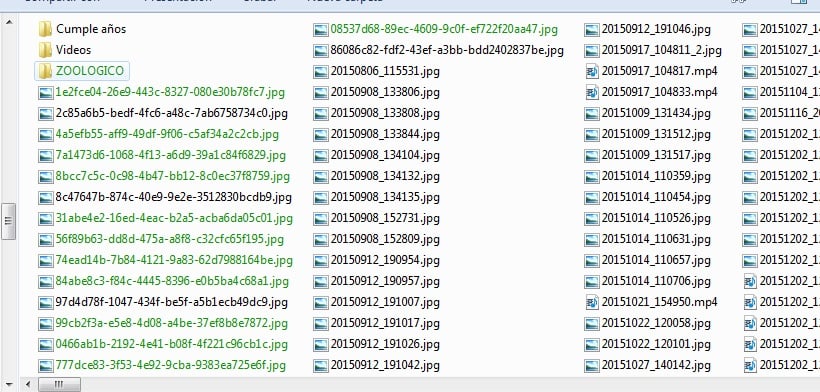Screen dimensions: 820x392
Task: Click image icon of 84abe8c3-f84c-4445-8396-e0b5ba4c68a1.jpg
Action: point(46,282)
